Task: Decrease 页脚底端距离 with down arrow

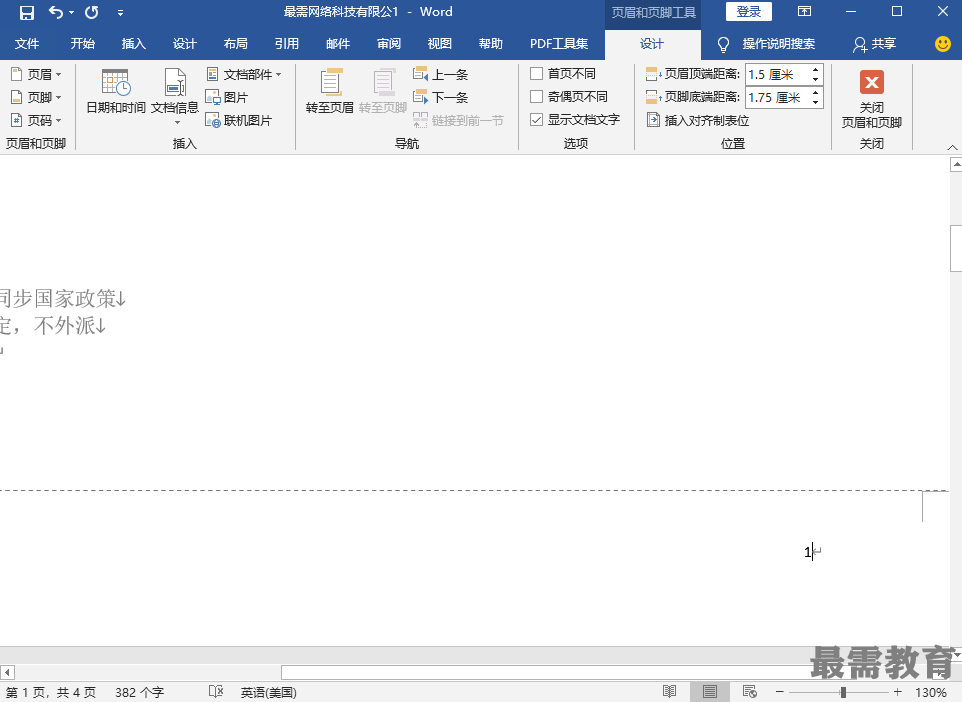Action: (815, 102)
